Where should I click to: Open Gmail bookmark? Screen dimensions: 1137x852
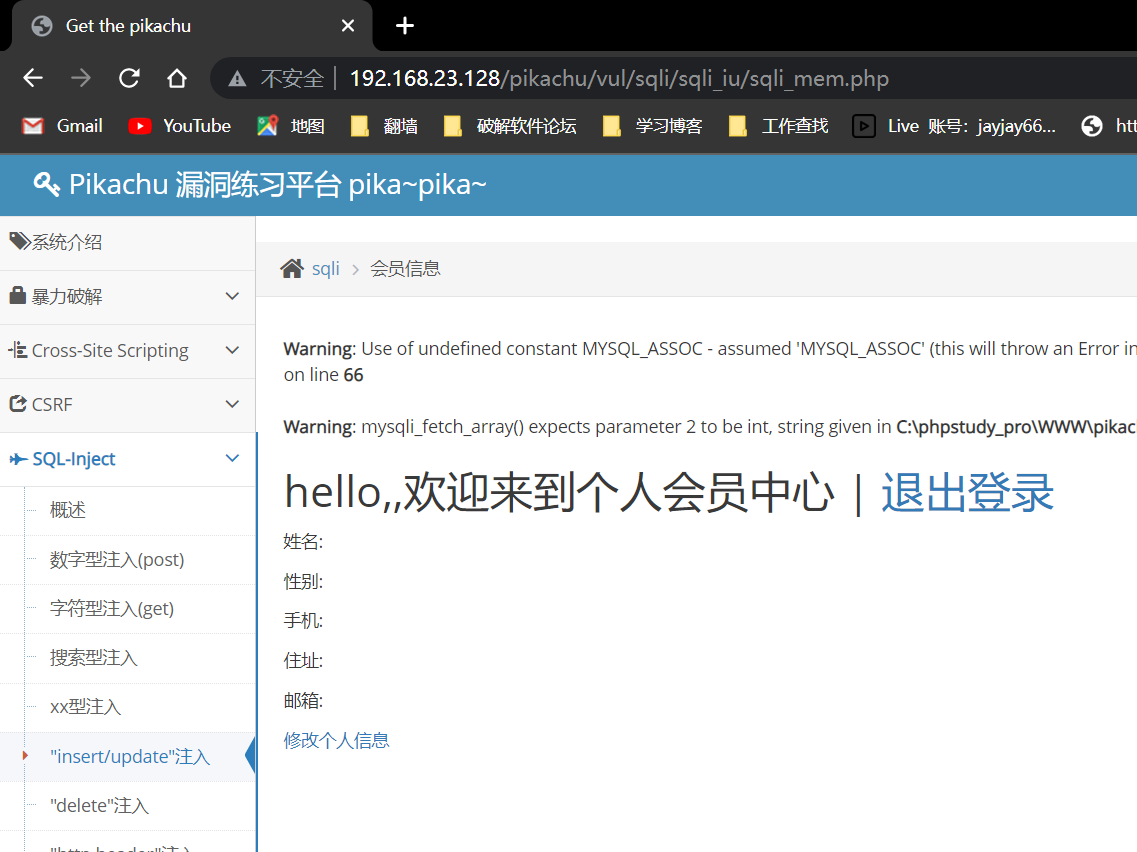[62, 126]
